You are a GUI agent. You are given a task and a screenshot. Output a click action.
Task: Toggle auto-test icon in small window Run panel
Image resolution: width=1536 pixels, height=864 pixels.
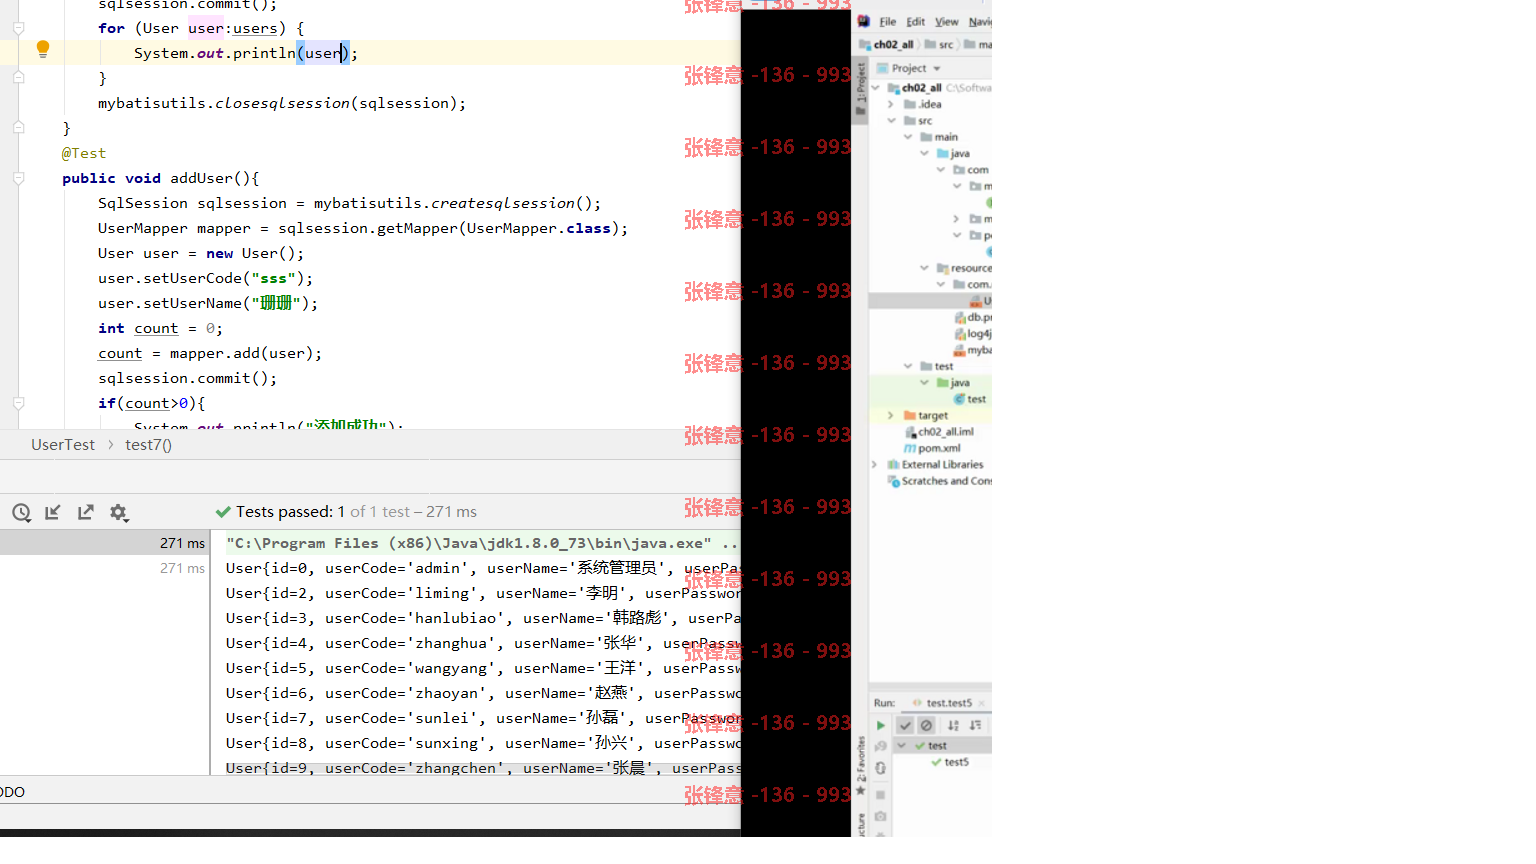pyautogui.click(x=880, y=768)
